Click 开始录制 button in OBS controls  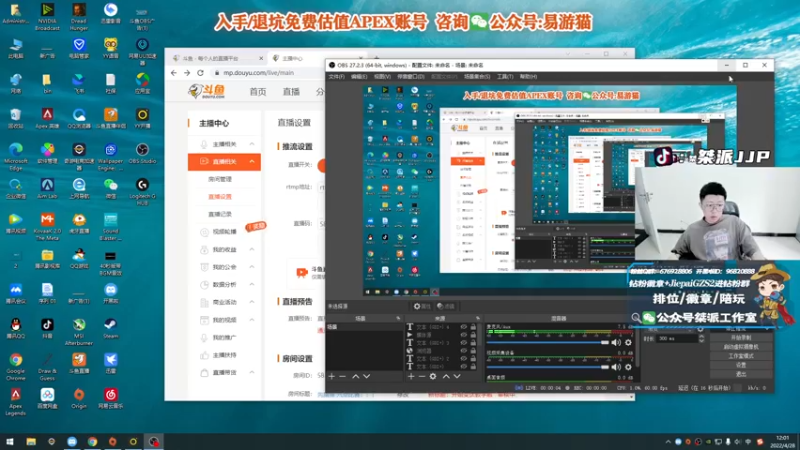click(x=741, y=338)
